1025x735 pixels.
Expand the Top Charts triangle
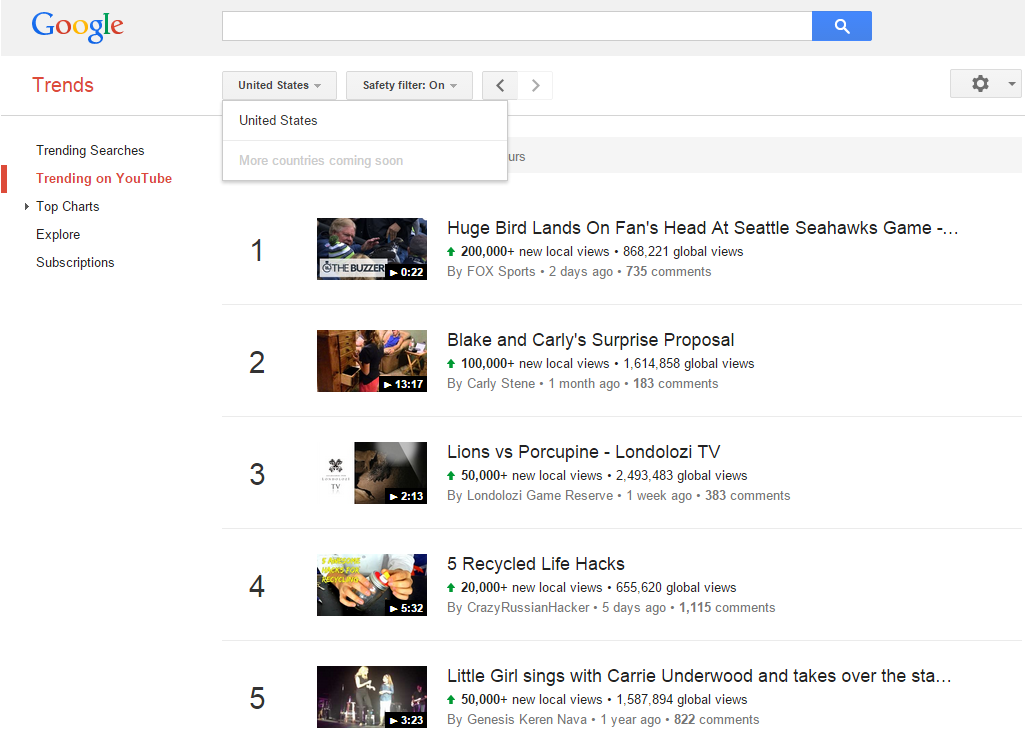coord(27,207)
